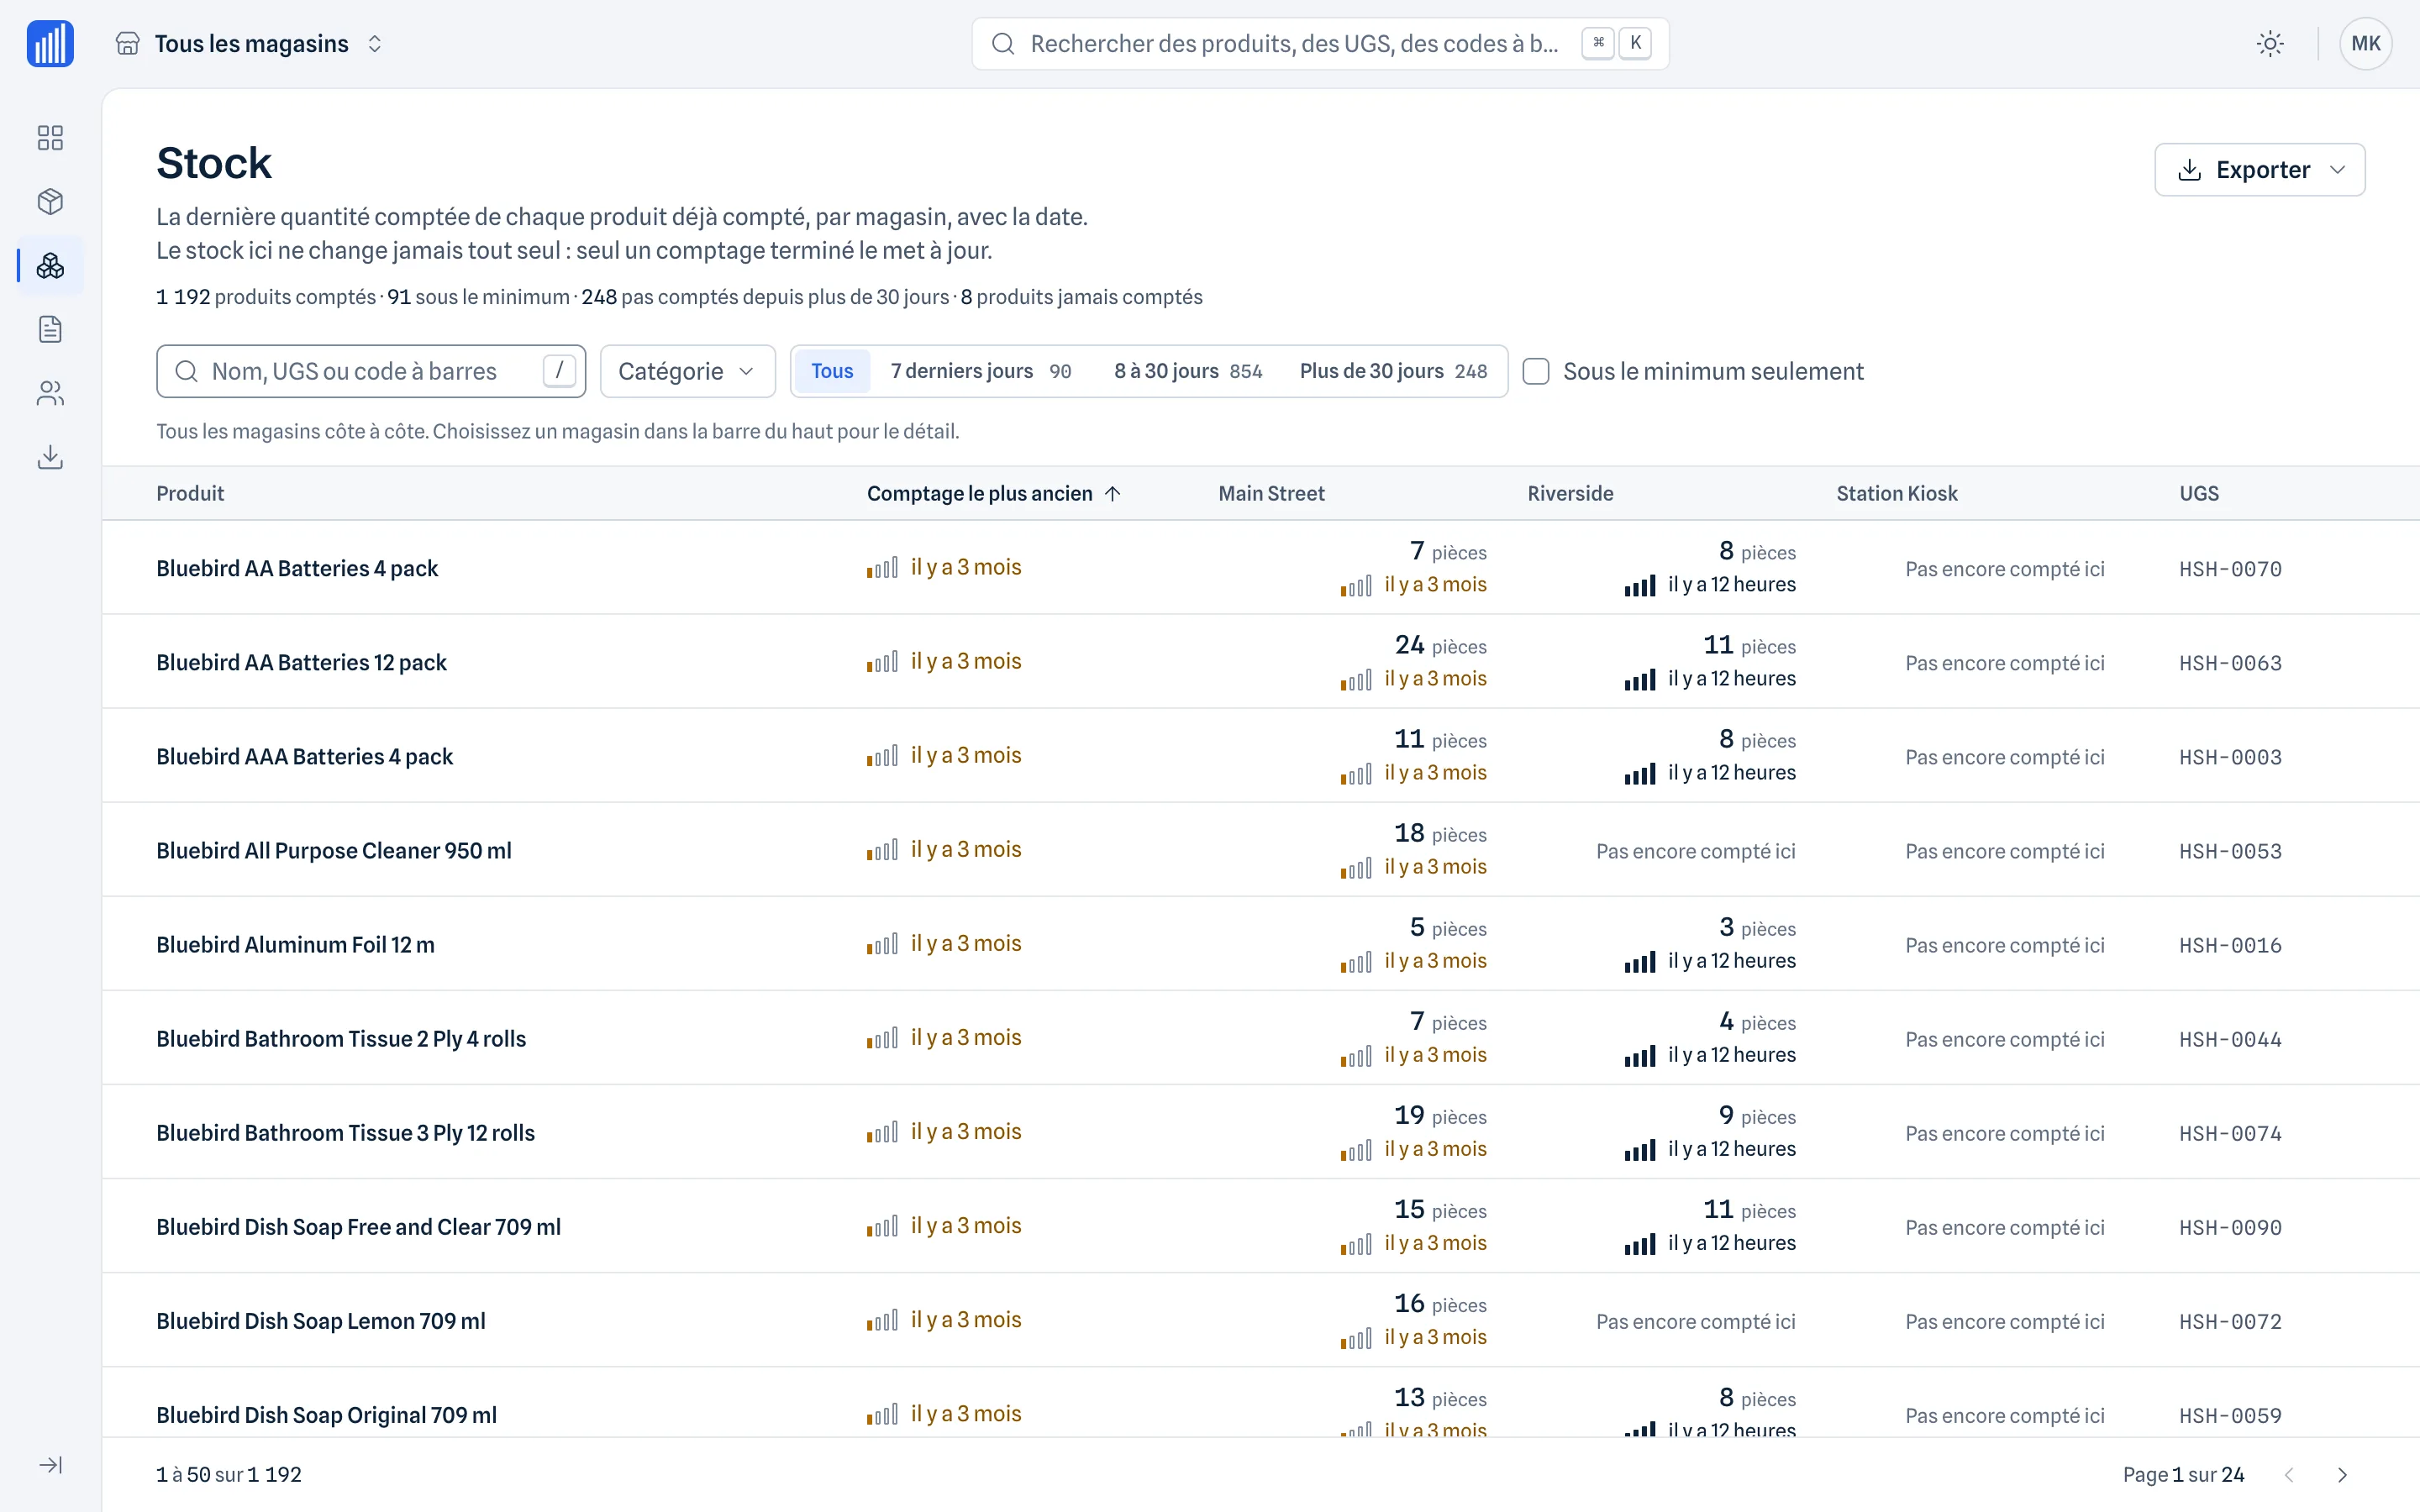Expand the Exporter dropdown button
Image resolution: width=2420 pixels, height=1512 pixels.
click(2259, 169)
